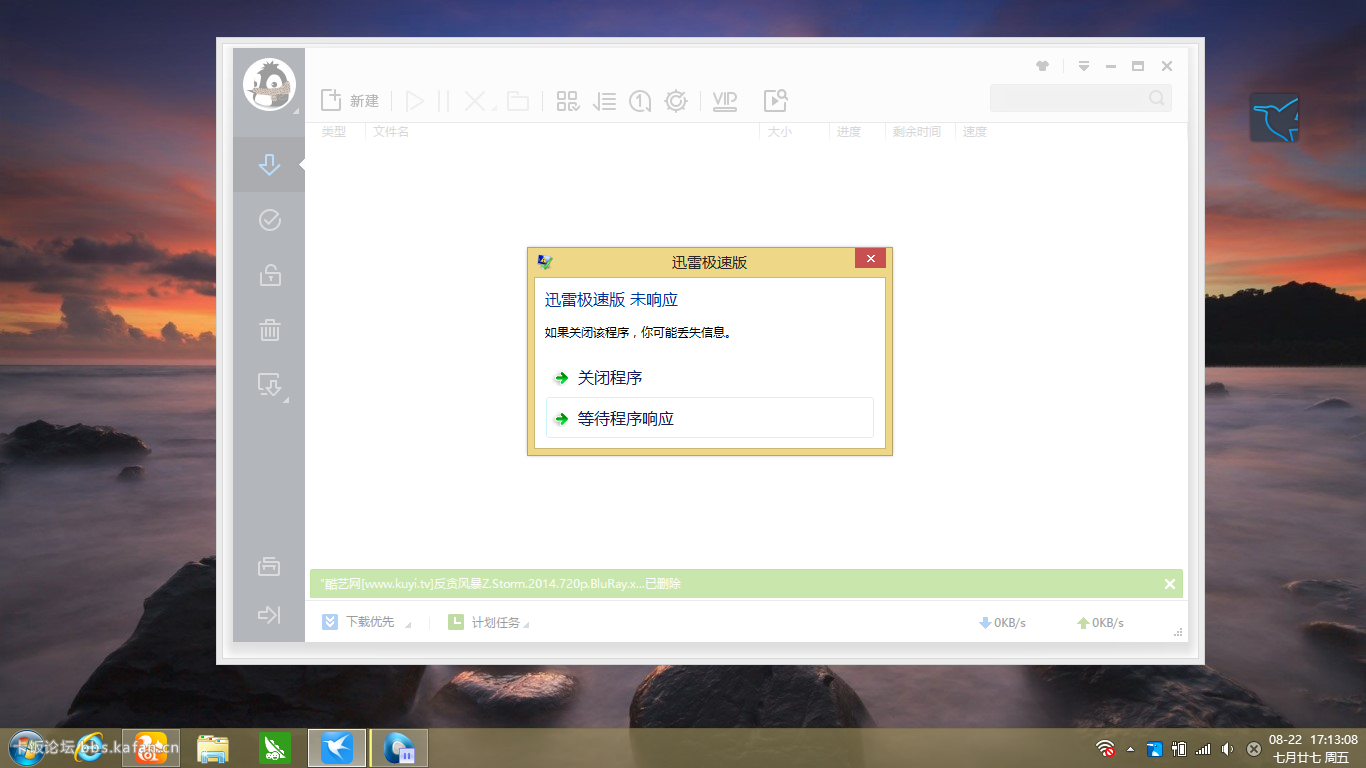The image size is (1366, 768).
Task: Click the penguin user avatar
Action: pos(269,85)
